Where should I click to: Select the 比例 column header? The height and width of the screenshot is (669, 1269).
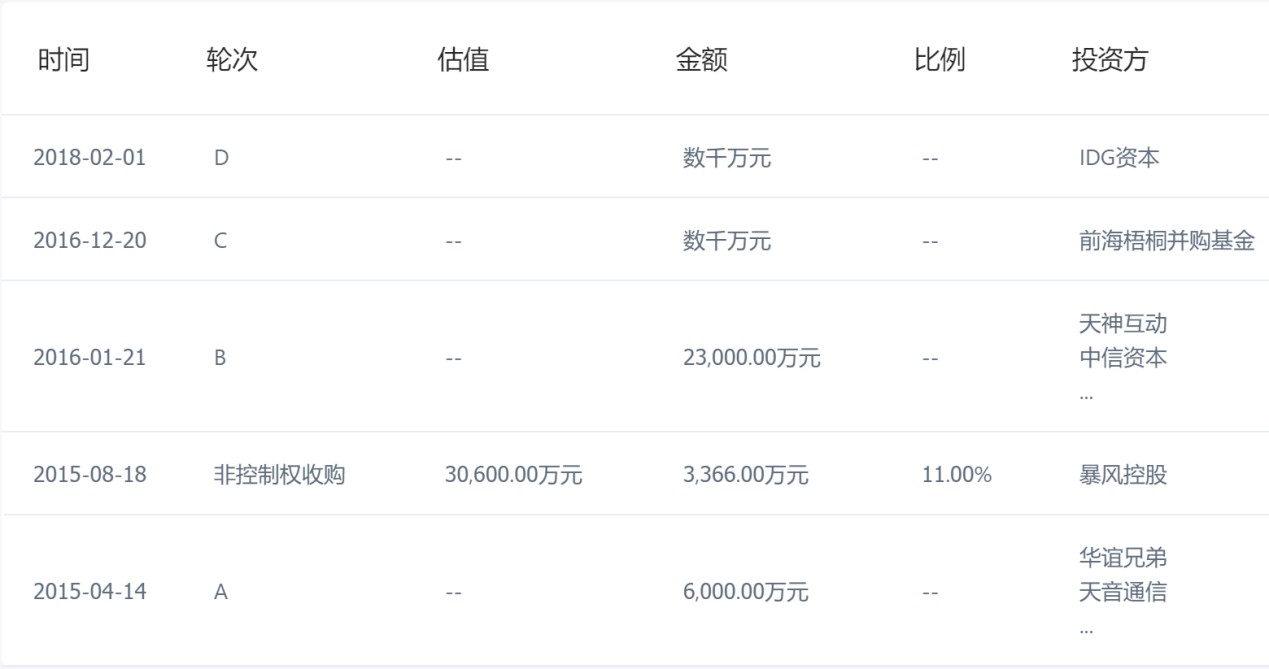[939, 60]
